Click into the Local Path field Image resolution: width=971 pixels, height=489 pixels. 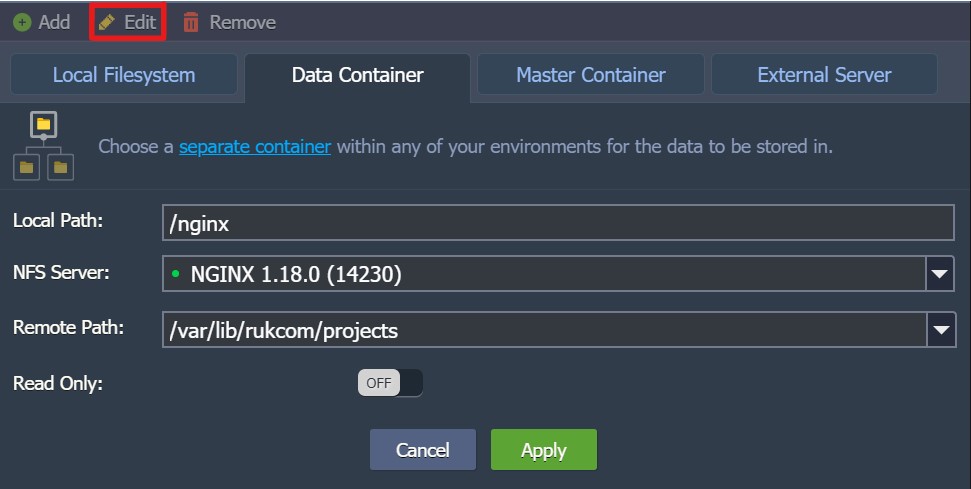pos(558,223)
